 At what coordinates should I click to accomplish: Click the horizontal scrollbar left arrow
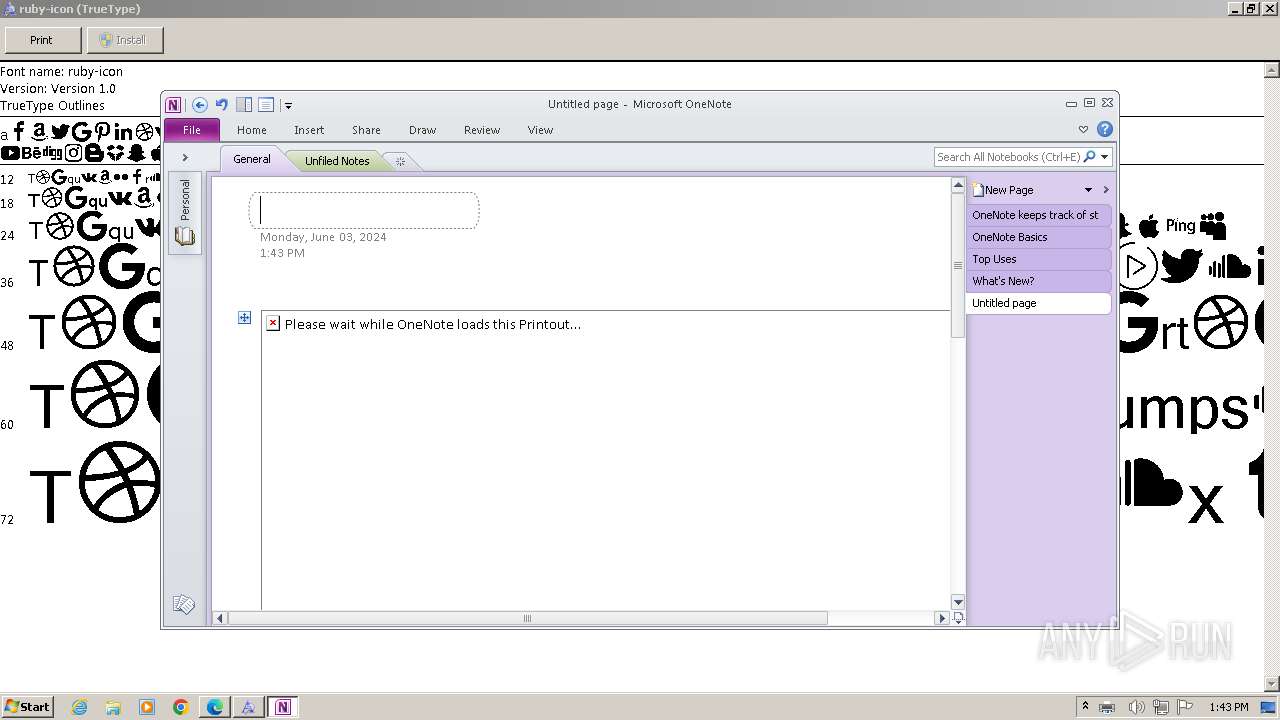[220, 618]
